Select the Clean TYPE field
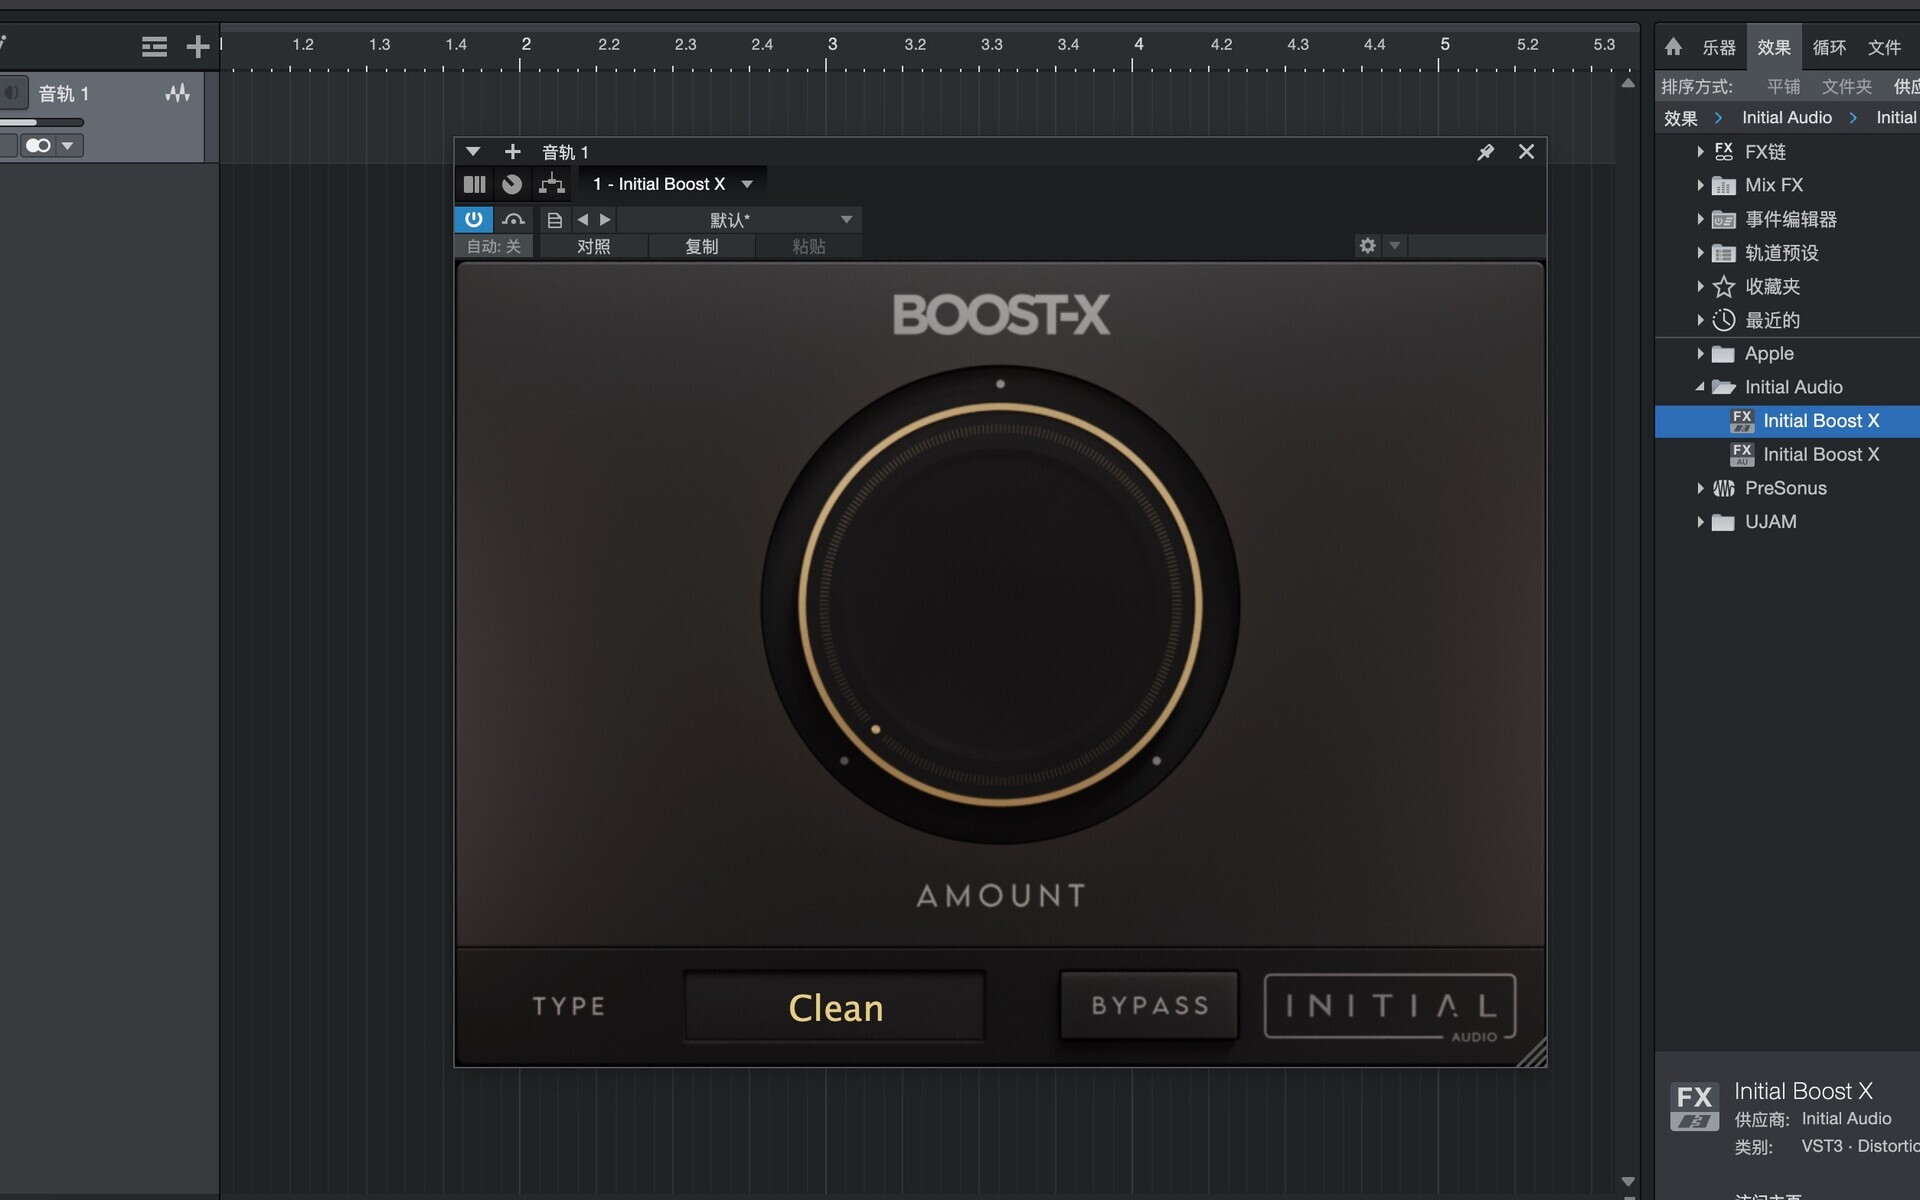 click(835, 1007)
